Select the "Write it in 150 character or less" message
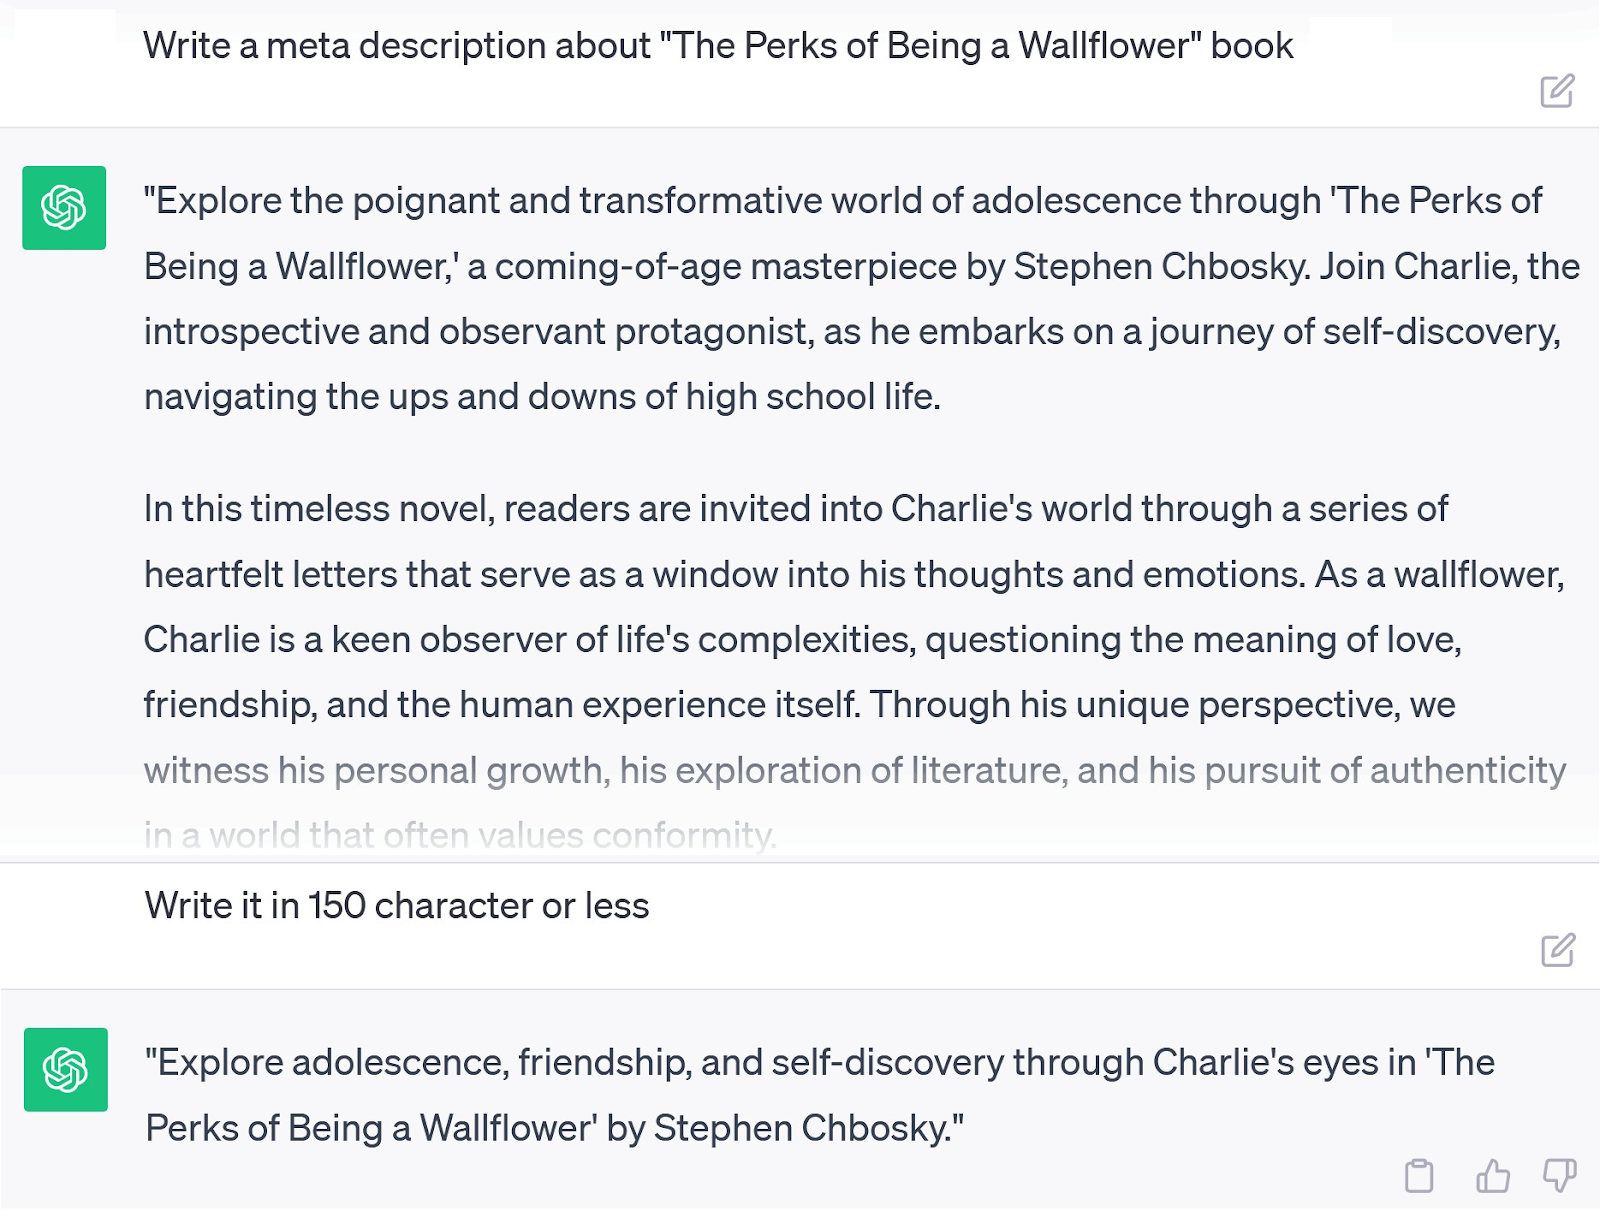The height and width of the screenshot is (1211, 1600). (397, 906)
